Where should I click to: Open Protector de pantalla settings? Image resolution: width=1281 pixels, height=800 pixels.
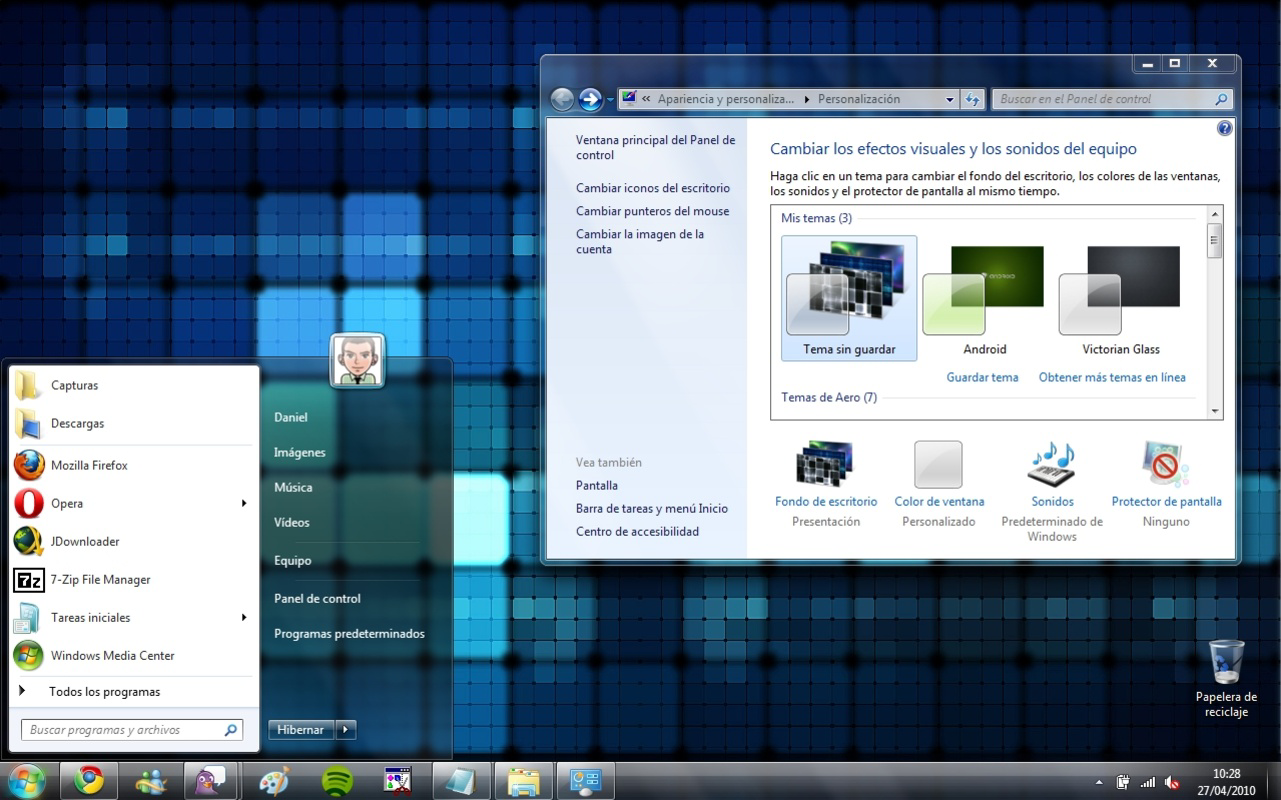[x=1165, y=465]
